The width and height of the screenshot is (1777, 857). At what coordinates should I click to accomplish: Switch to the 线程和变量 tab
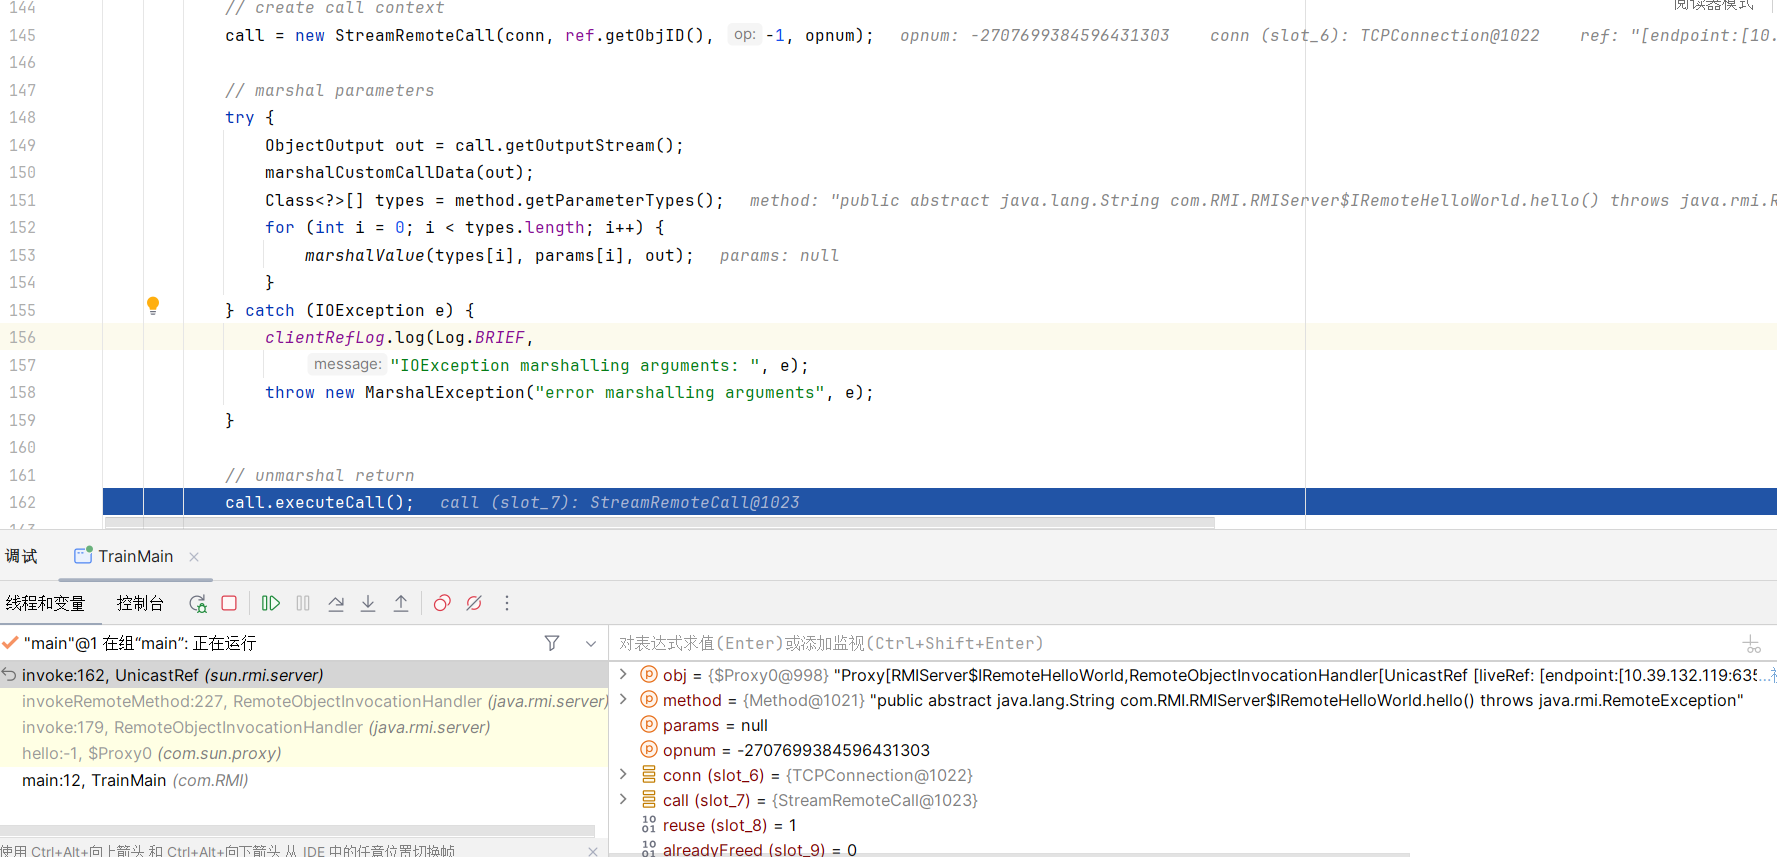pyautogui.click(x=45, y=603)
